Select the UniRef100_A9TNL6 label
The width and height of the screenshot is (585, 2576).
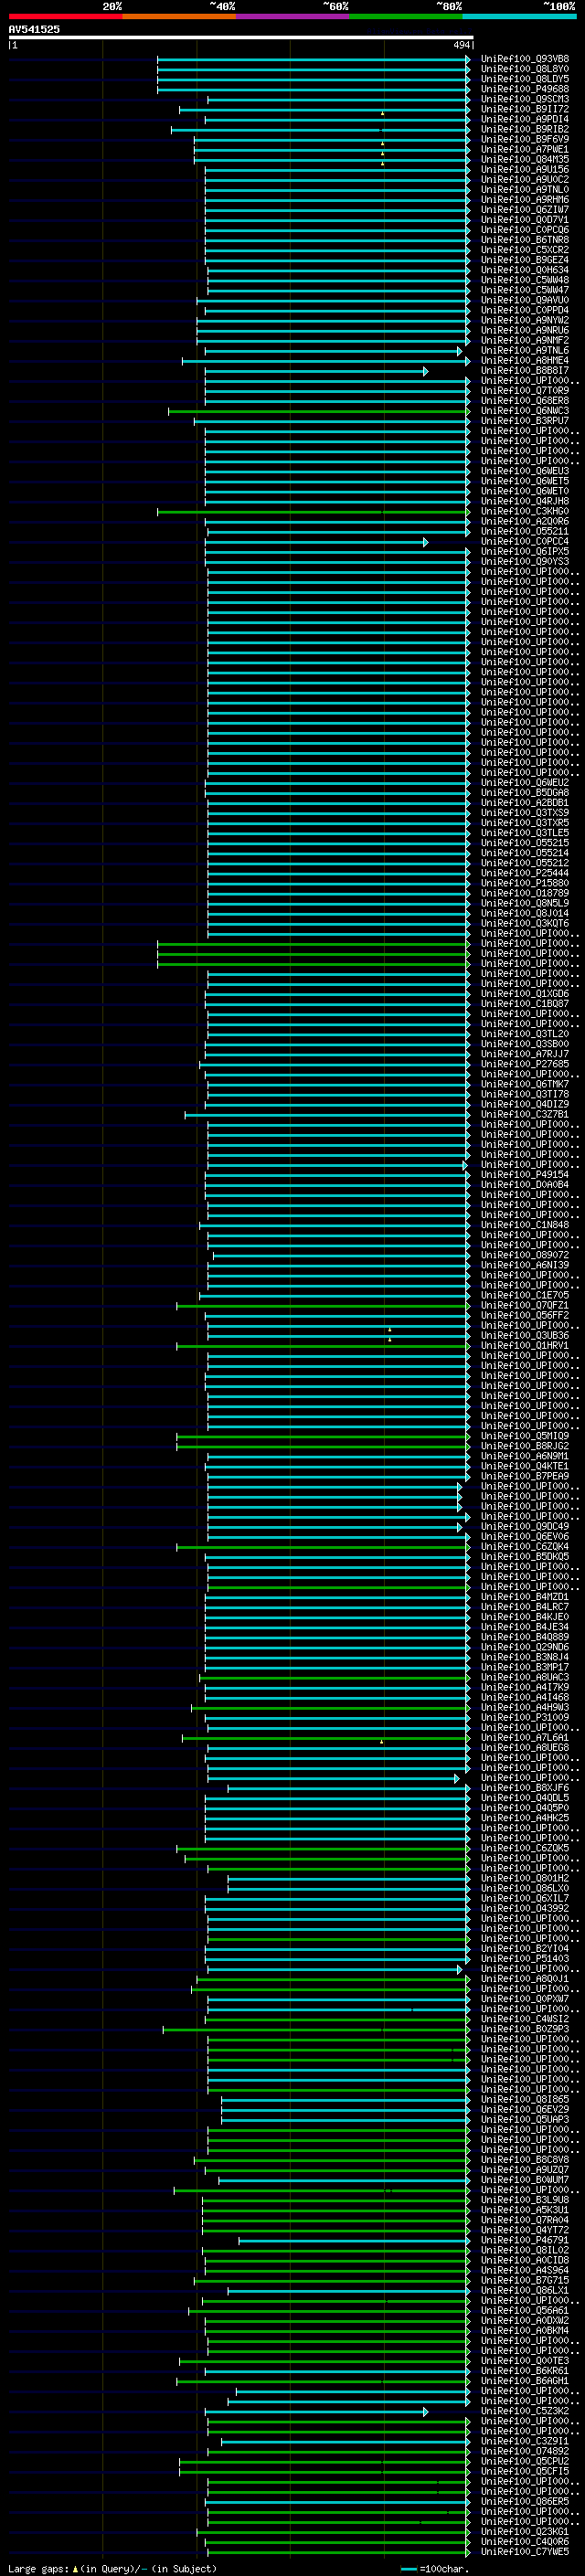pos(525,350)
